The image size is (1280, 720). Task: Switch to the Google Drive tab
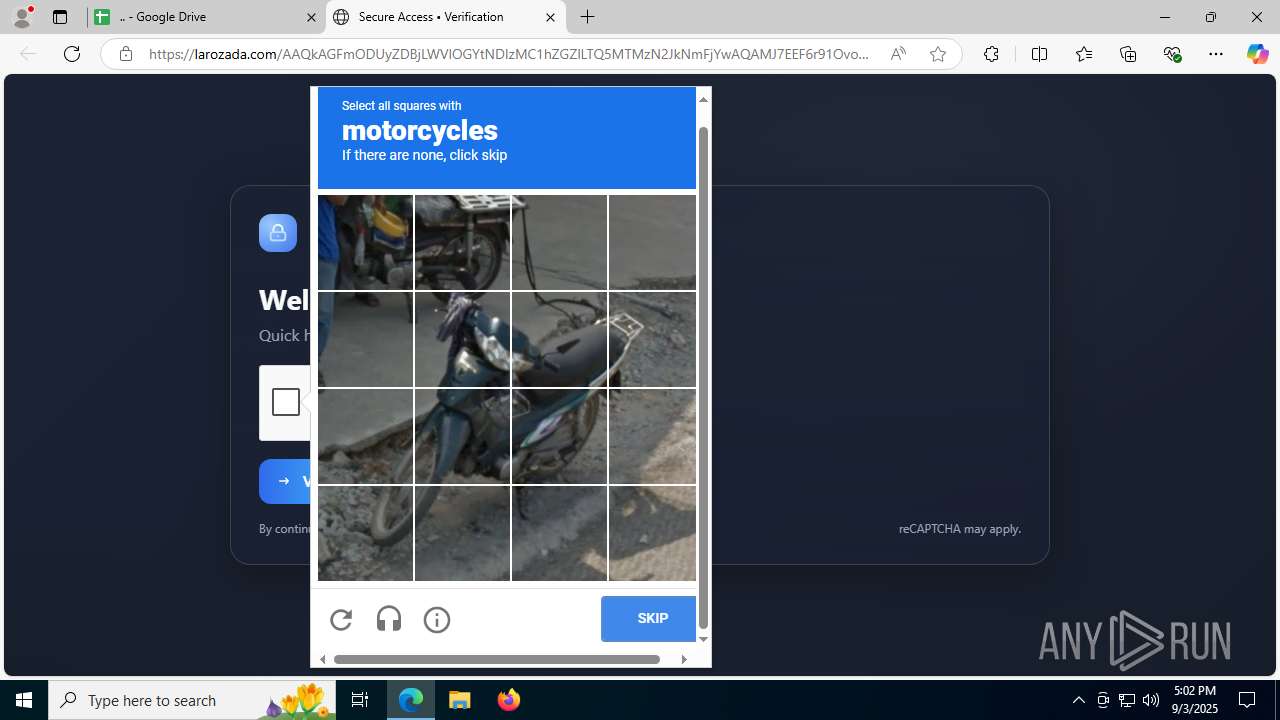tap(205, 17)
